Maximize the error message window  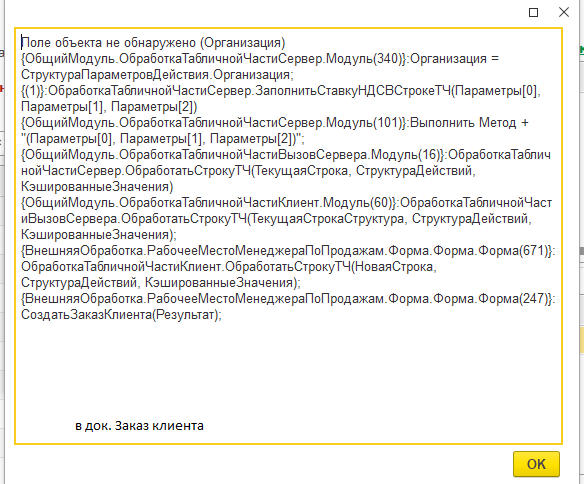tap(533, 13)
